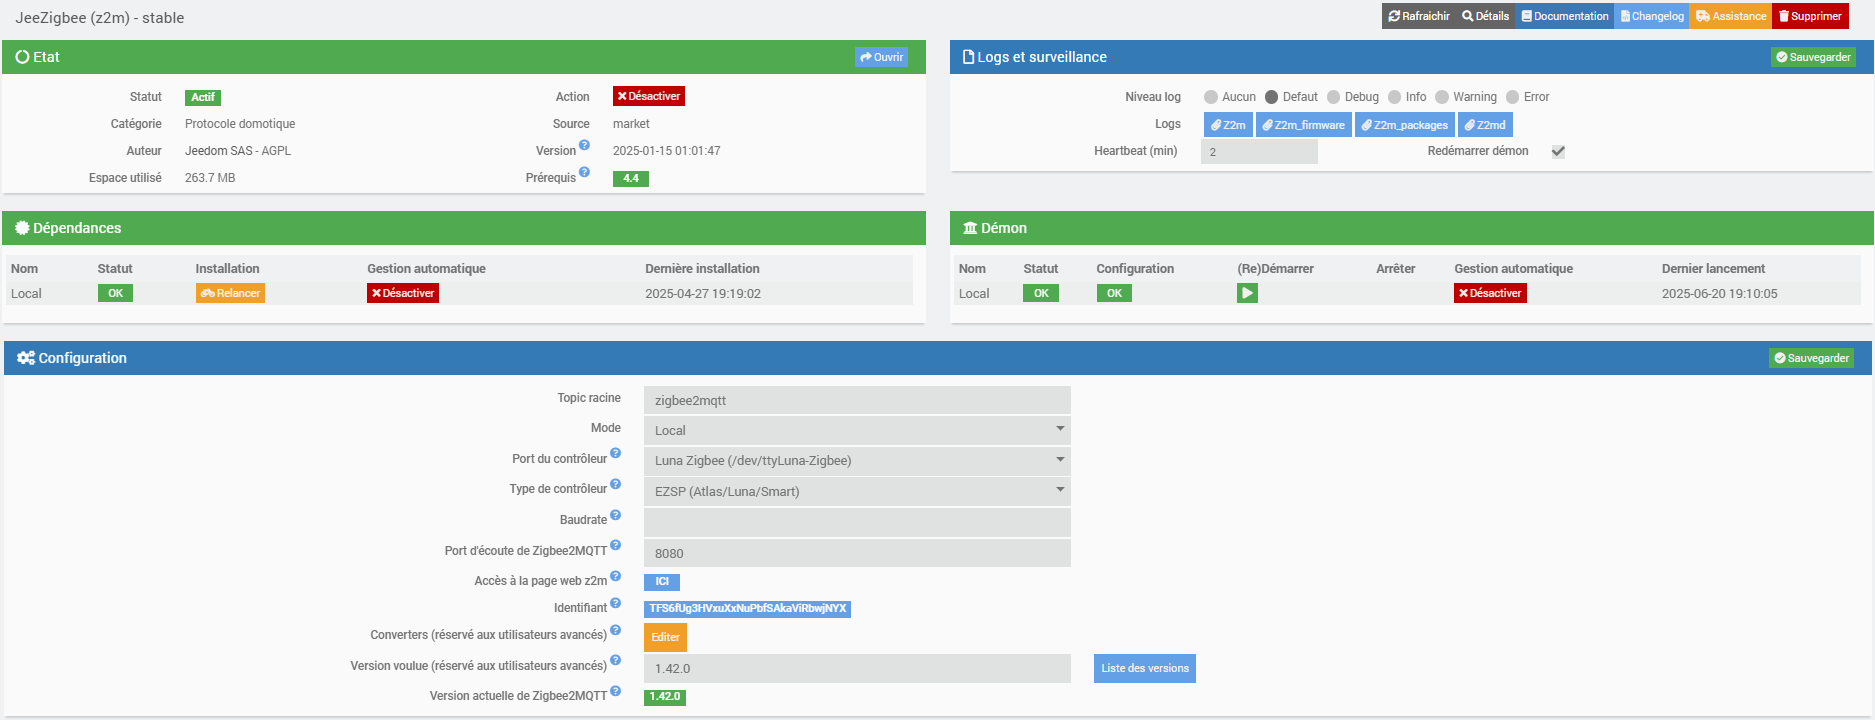Open the Z2md log
1875x720 pixels.
(x=1485, y=125)
